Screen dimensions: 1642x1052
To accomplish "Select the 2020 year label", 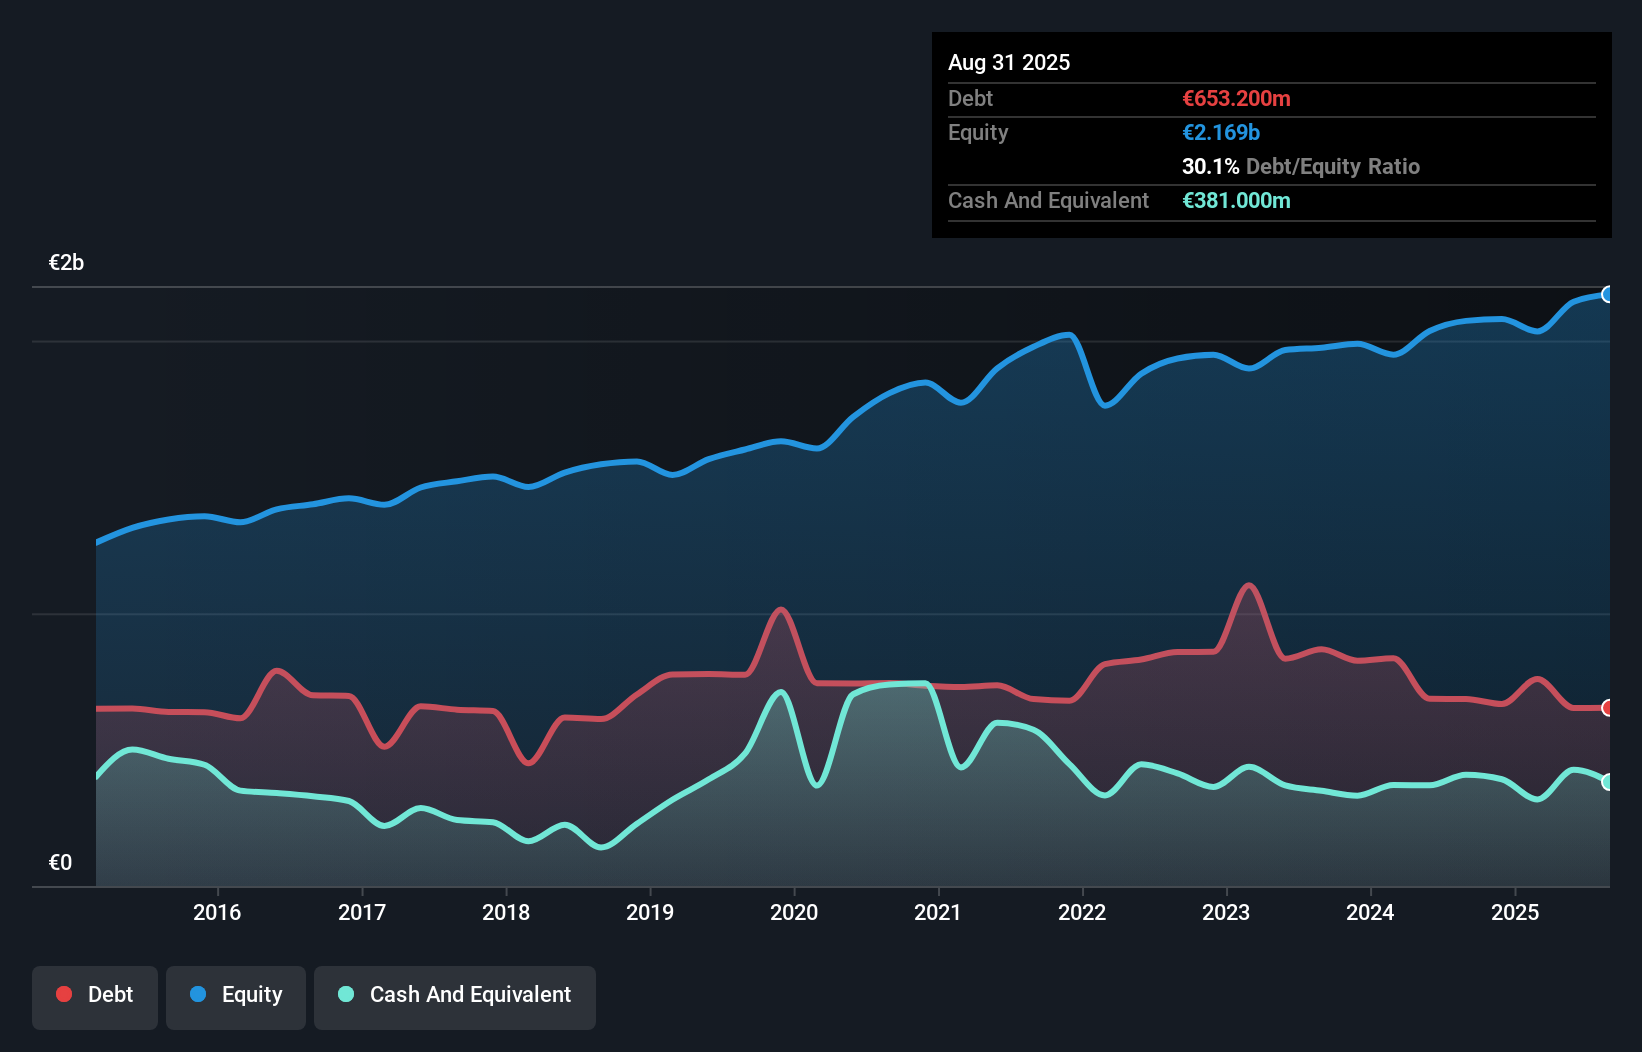I will pos(794,912).
